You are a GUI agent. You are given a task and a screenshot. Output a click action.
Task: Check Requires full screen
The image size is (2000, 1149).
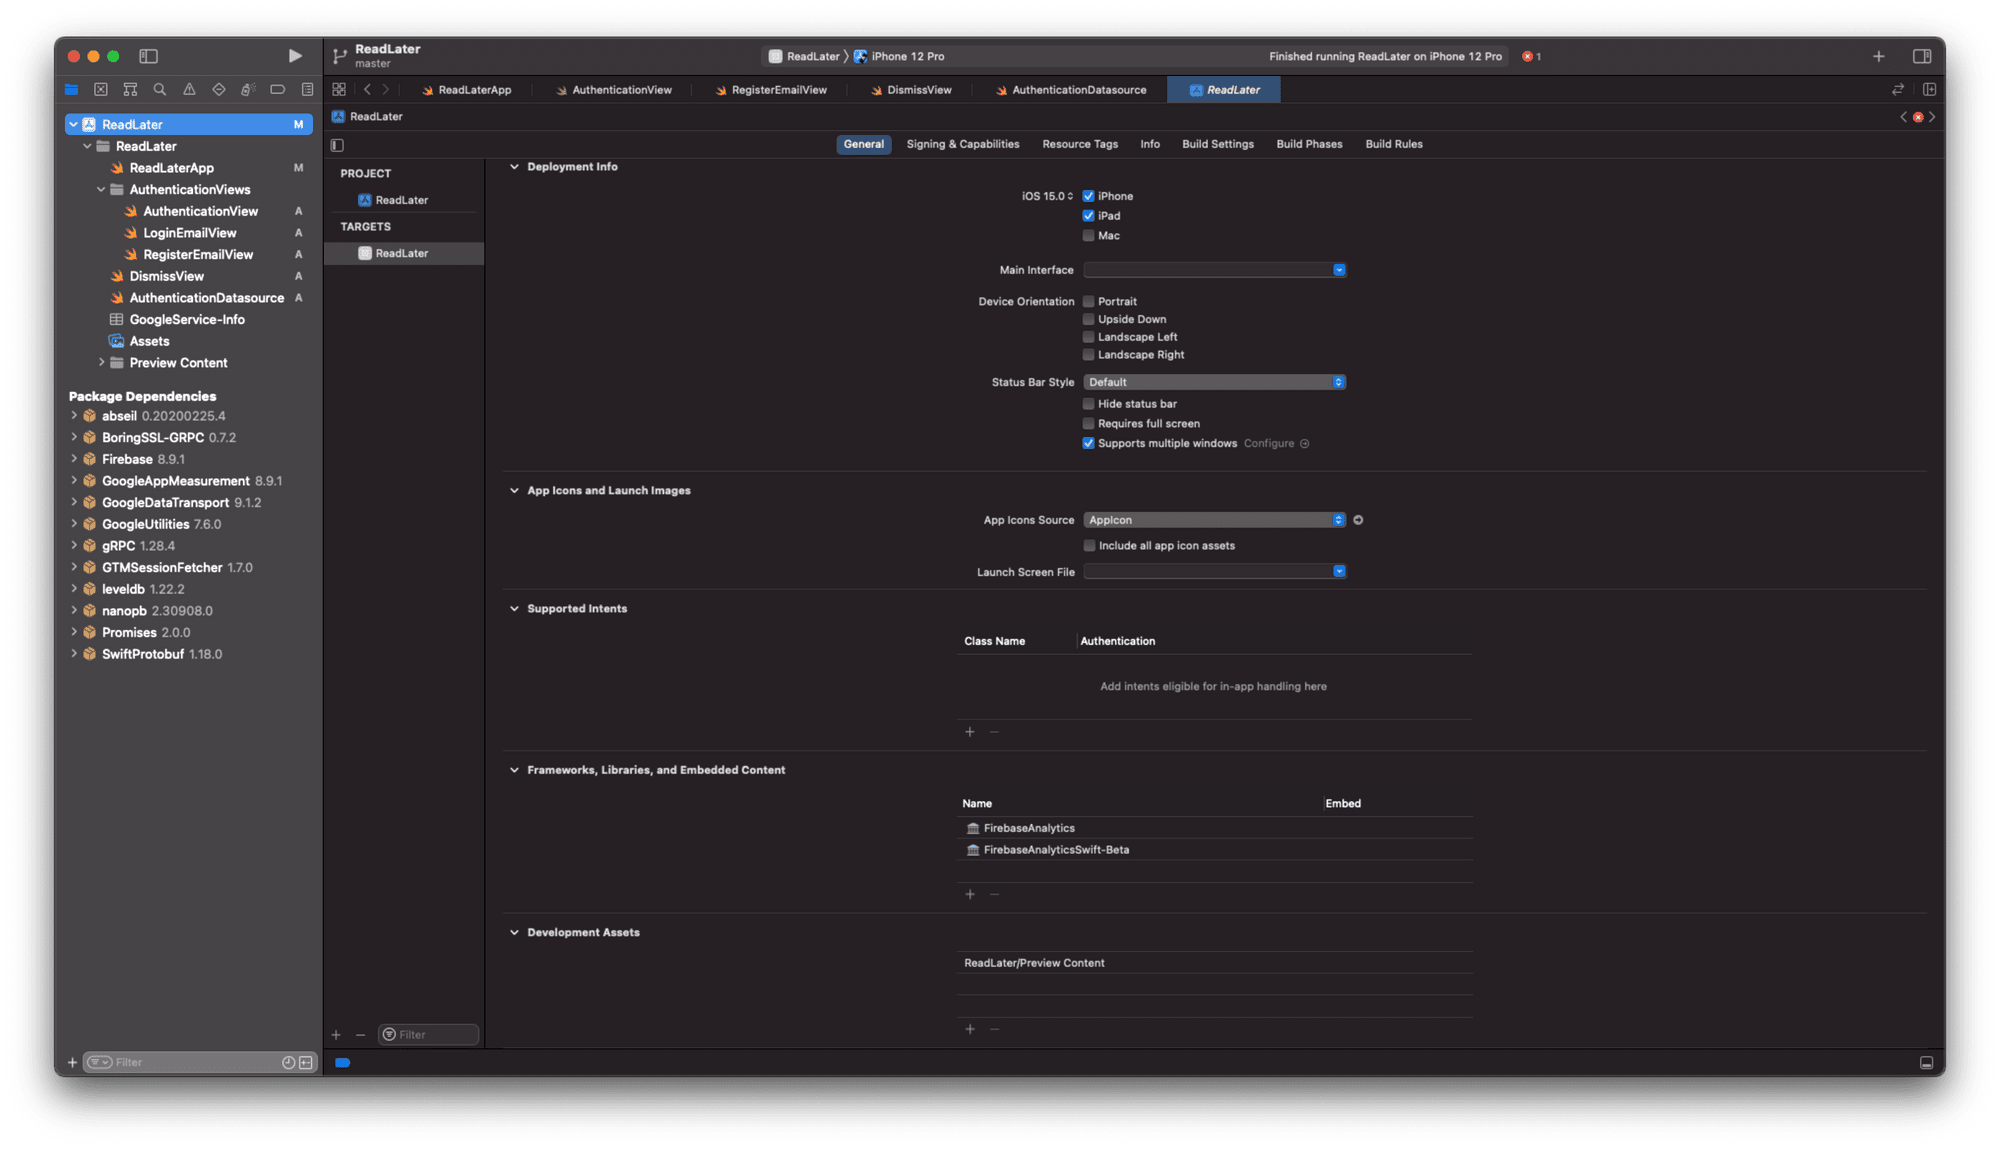[x=1089, y=424]
